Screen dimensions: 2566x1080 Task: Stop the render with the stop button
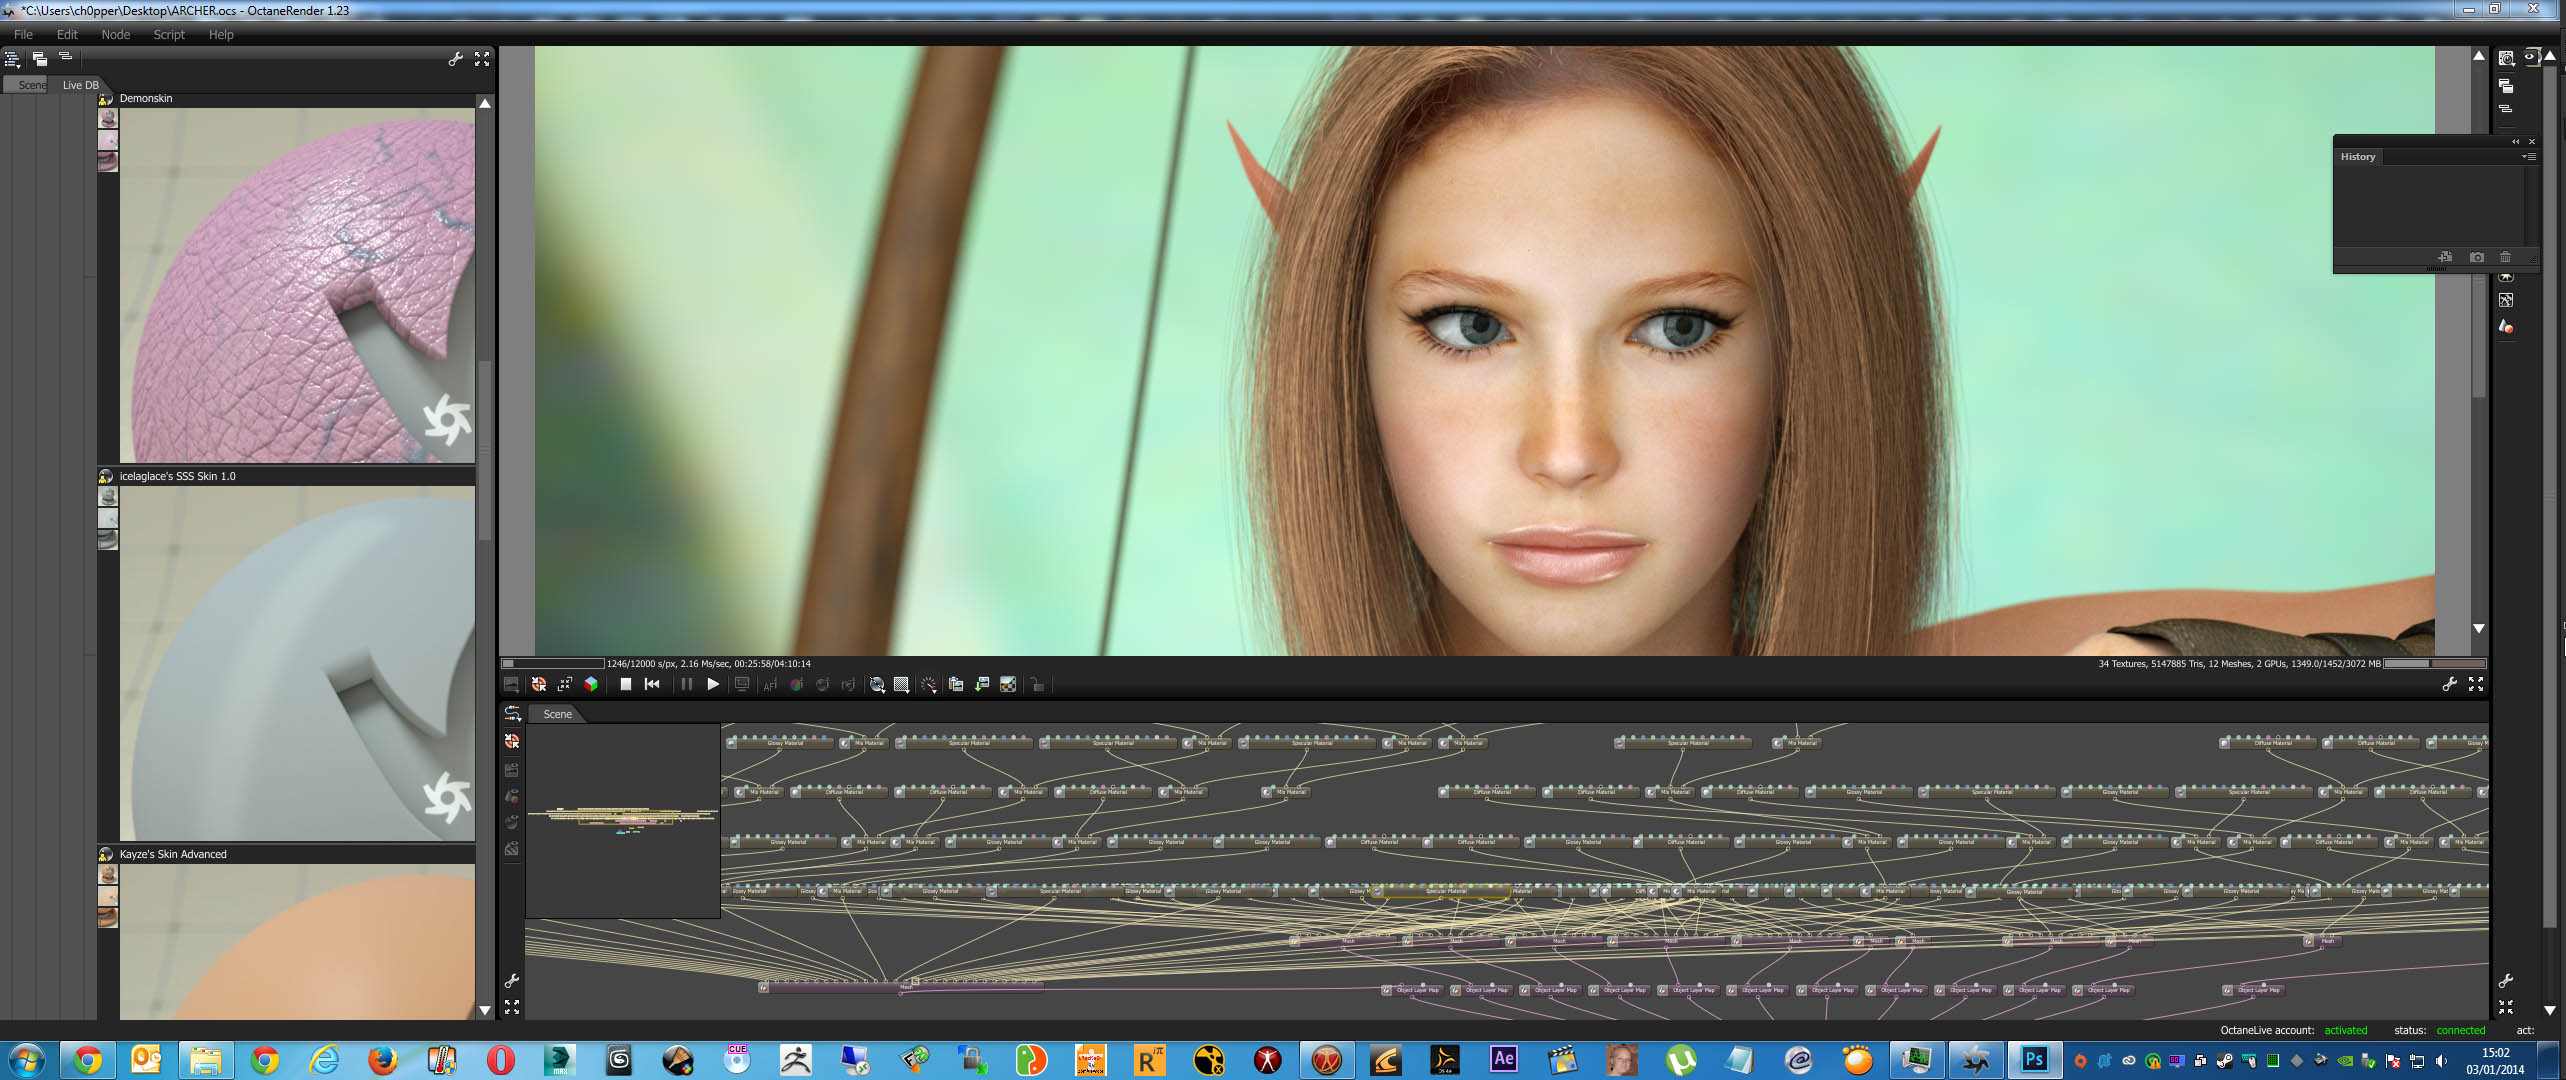pos(625,685)
